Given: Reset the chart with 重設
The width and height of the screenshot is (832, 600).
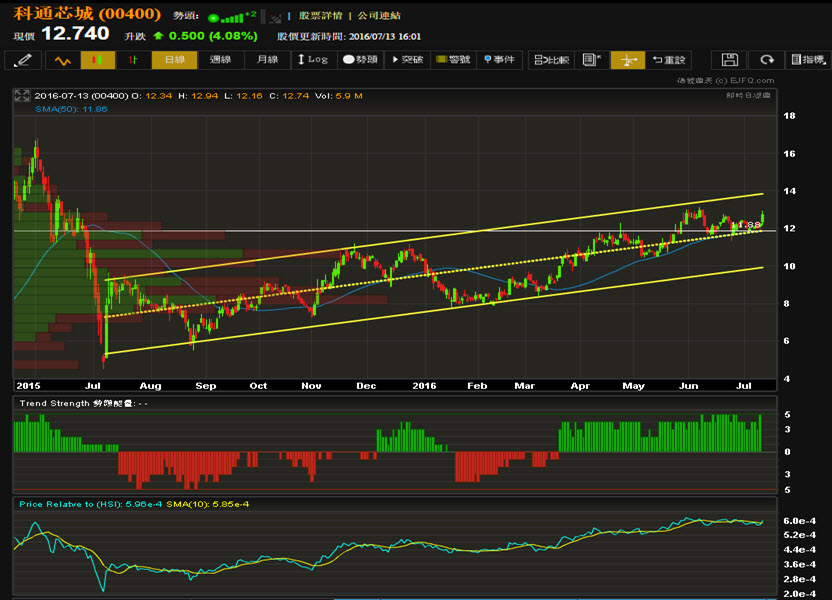Looking at the screenshot, I should coord(669,60).
